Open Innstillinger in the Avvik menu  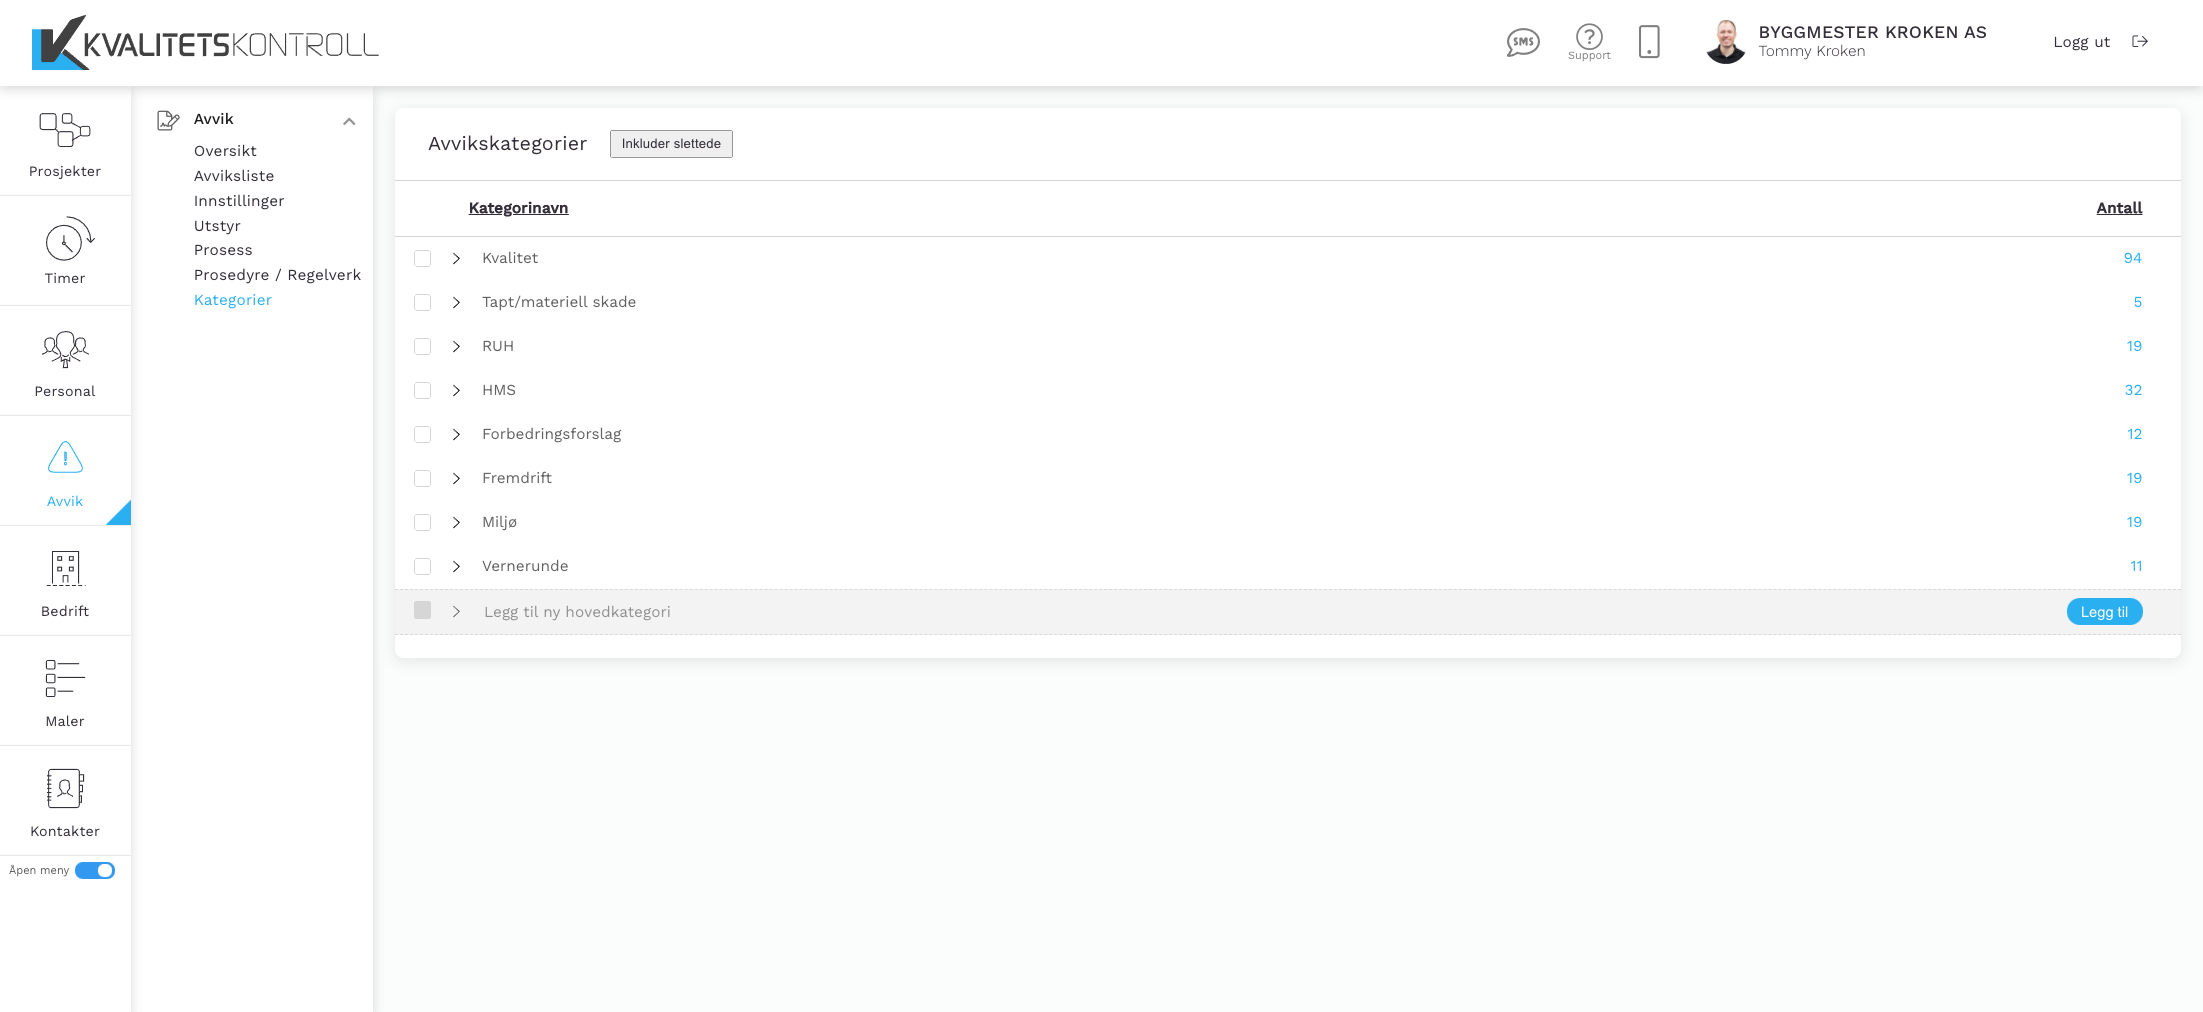[239, 201]
